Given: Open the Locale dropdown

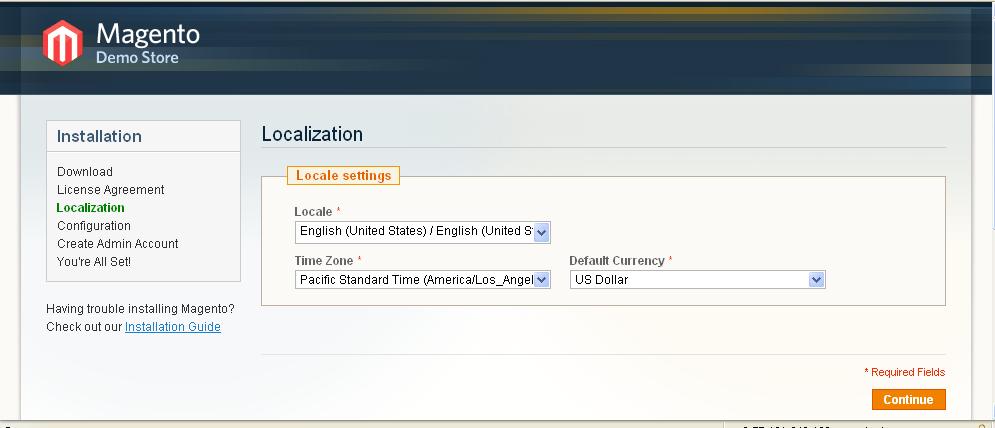Looking at the screenshot, I should [423, 232].
